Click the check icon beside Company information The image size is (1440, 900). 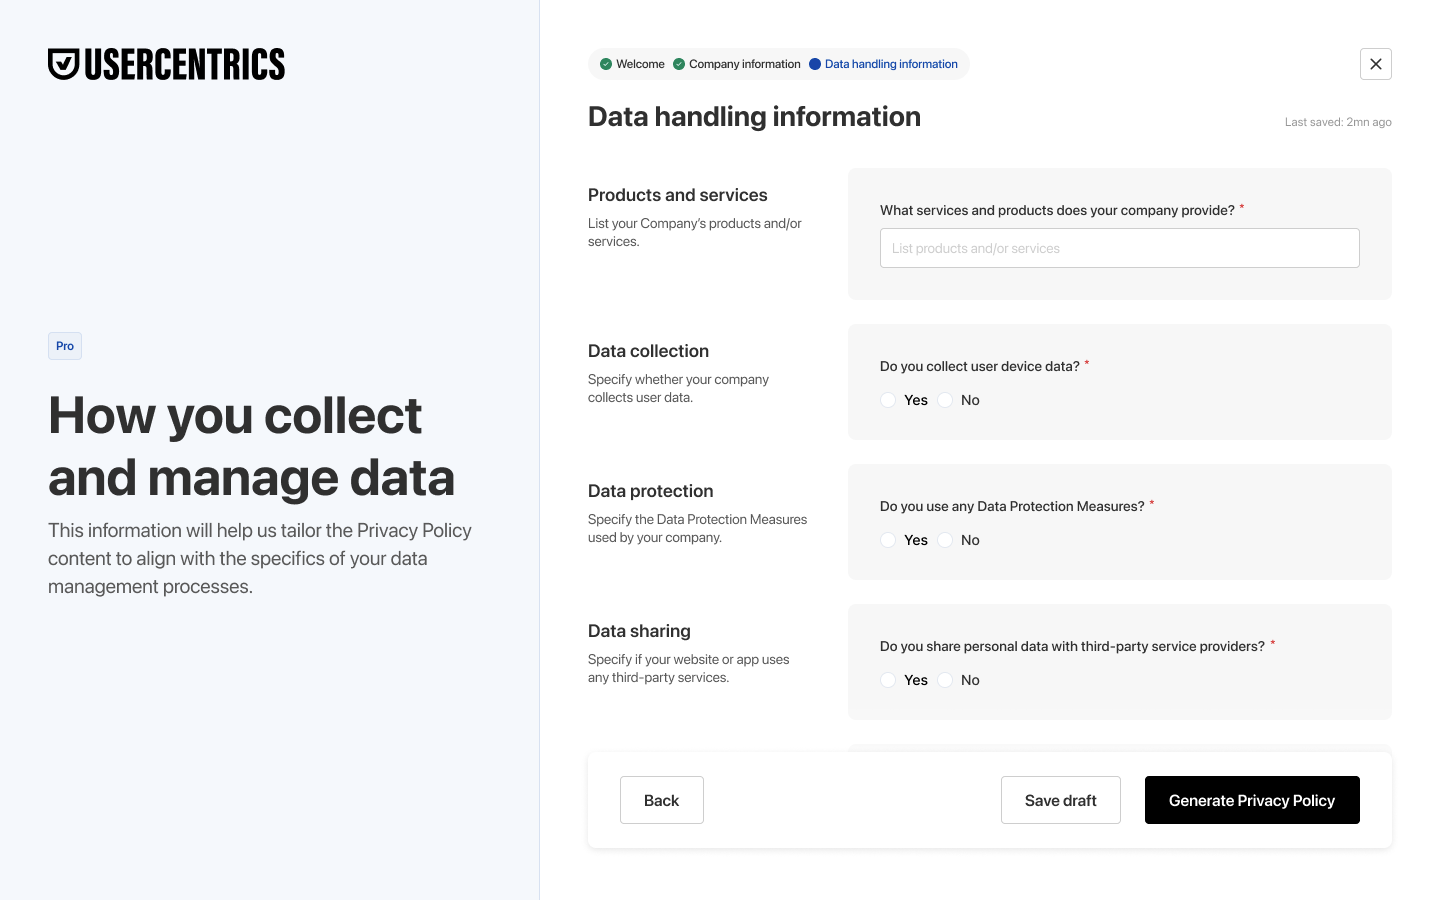(x=679, y=64)
